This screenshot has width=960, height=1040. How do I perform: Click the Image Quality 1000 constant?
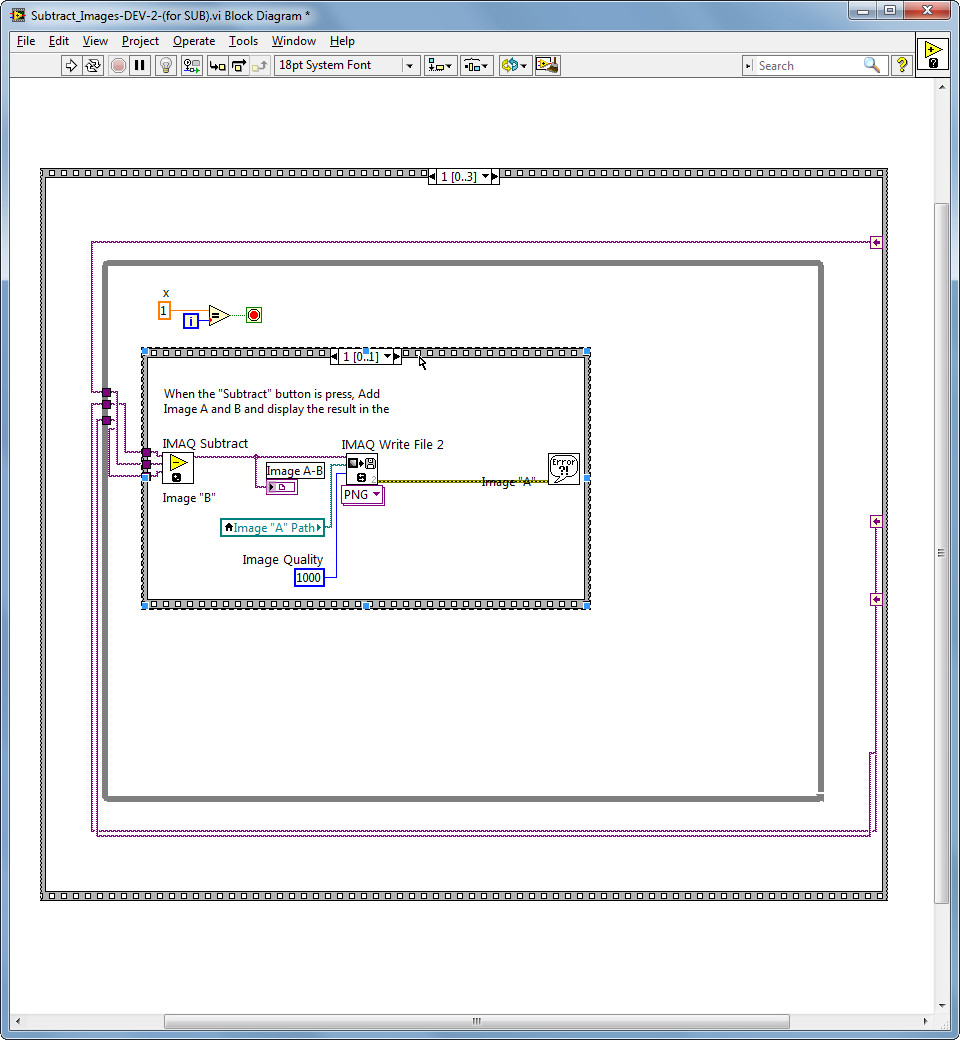[x=309, y=578]
